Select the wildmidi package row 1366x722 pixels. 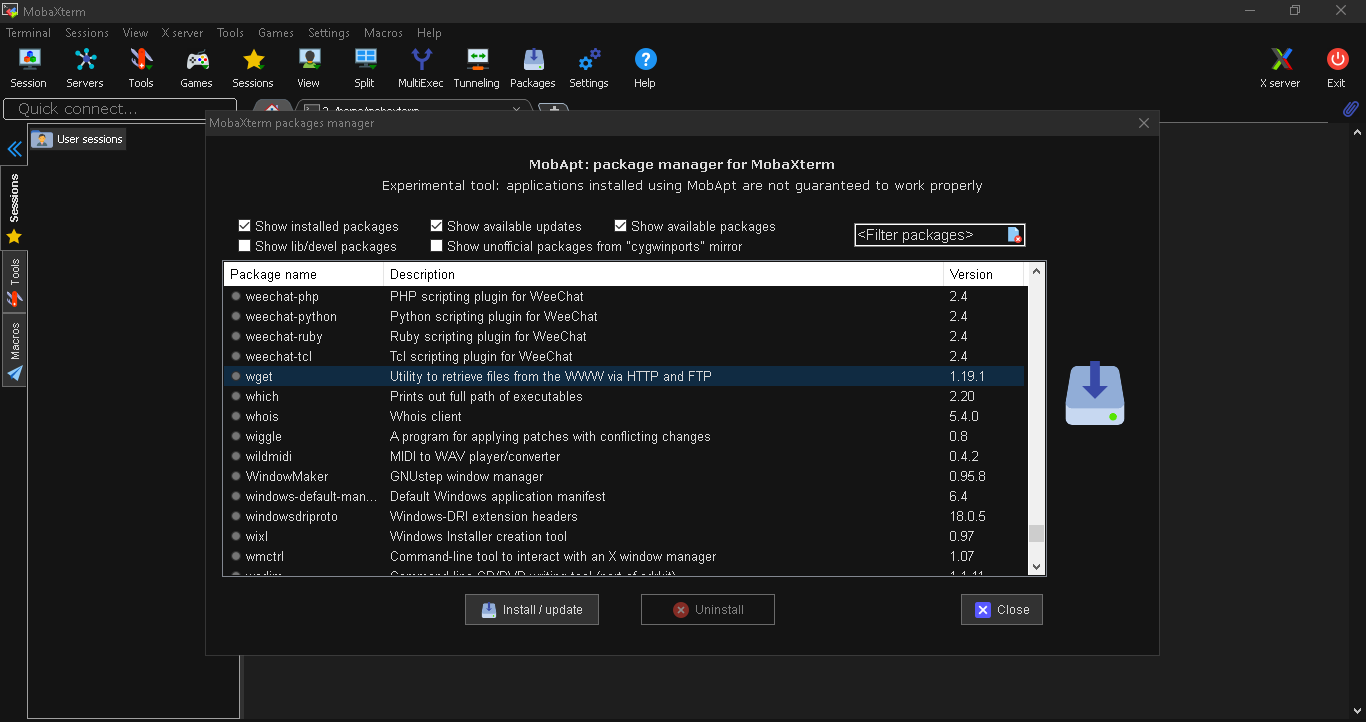(x=625, y=456)
